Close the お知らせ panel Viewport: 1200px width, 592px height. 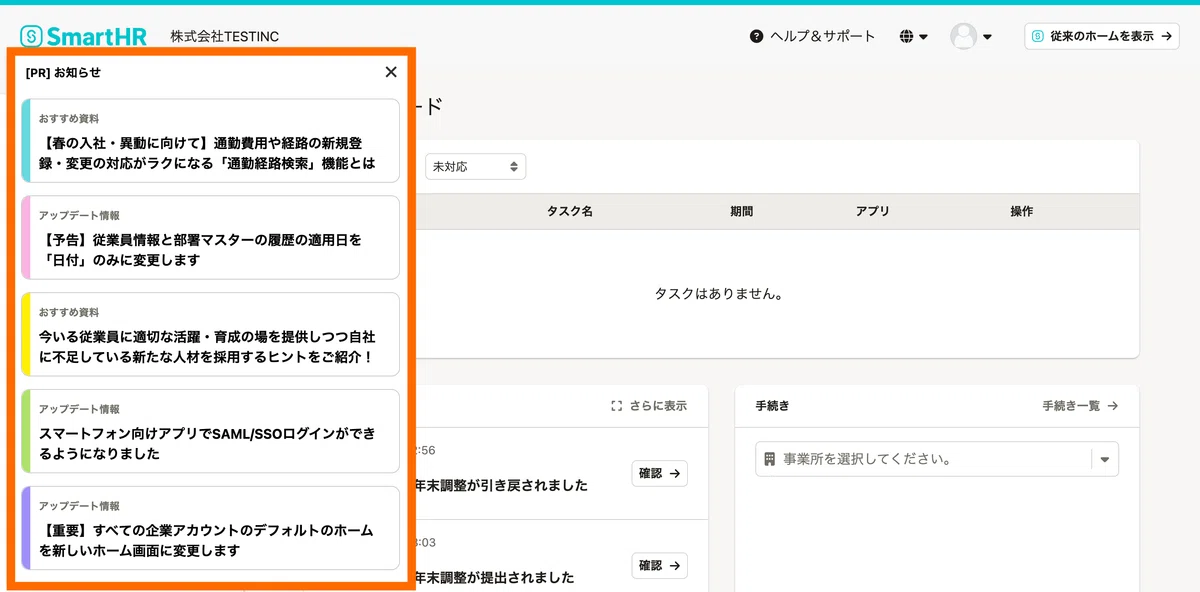click(391, 72)
